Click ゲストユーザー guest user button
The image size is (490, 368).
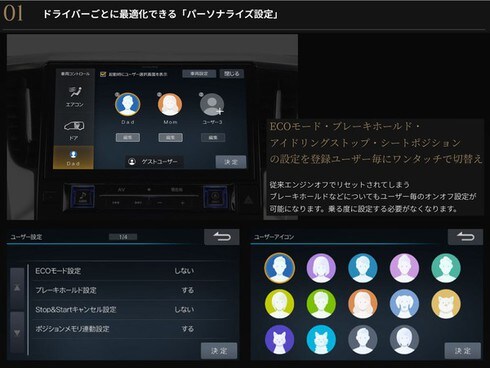[x=154, y=162]
